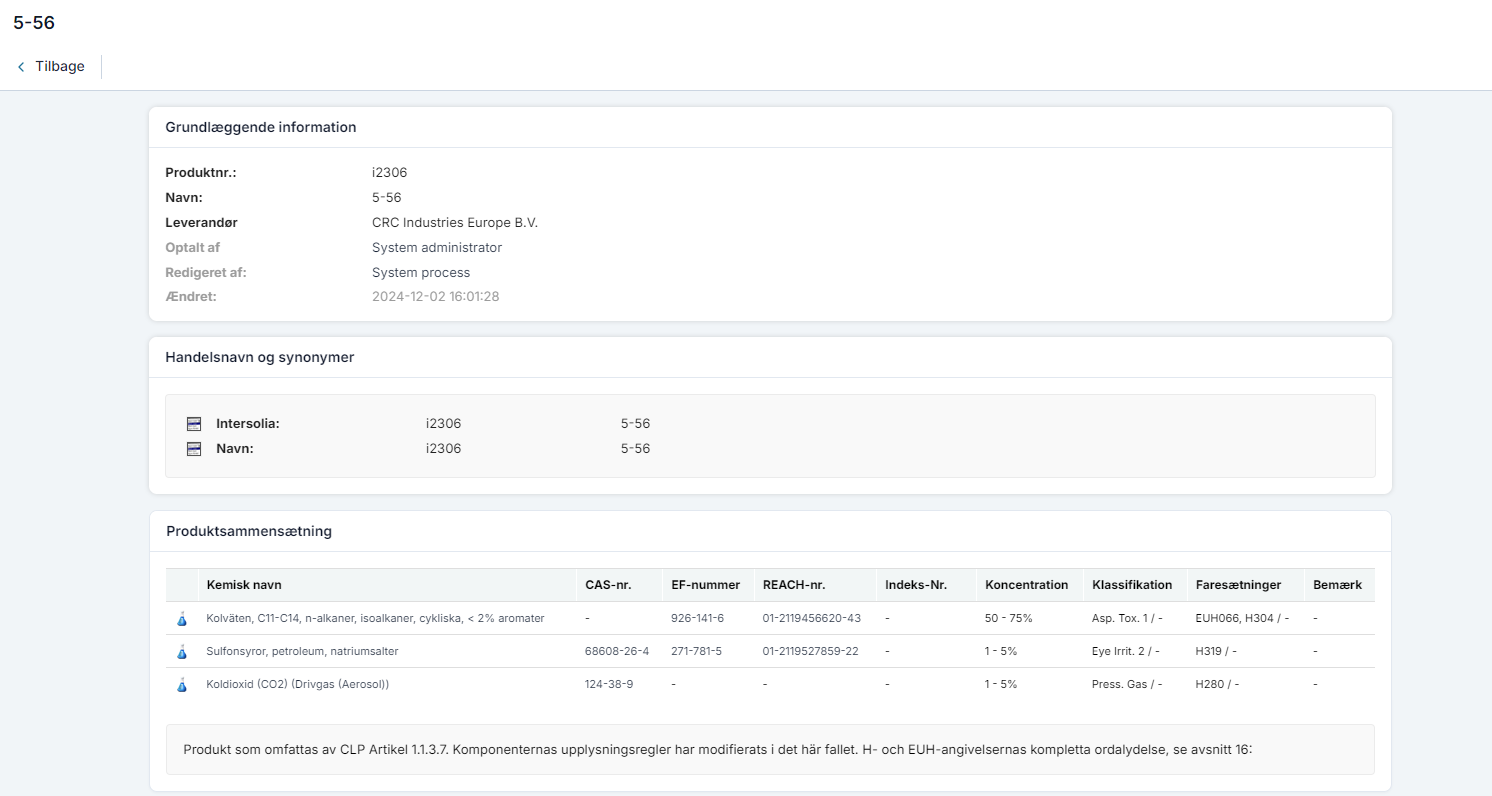
Task: Click the page title 5-56
Action: click(x=34, y=22)
